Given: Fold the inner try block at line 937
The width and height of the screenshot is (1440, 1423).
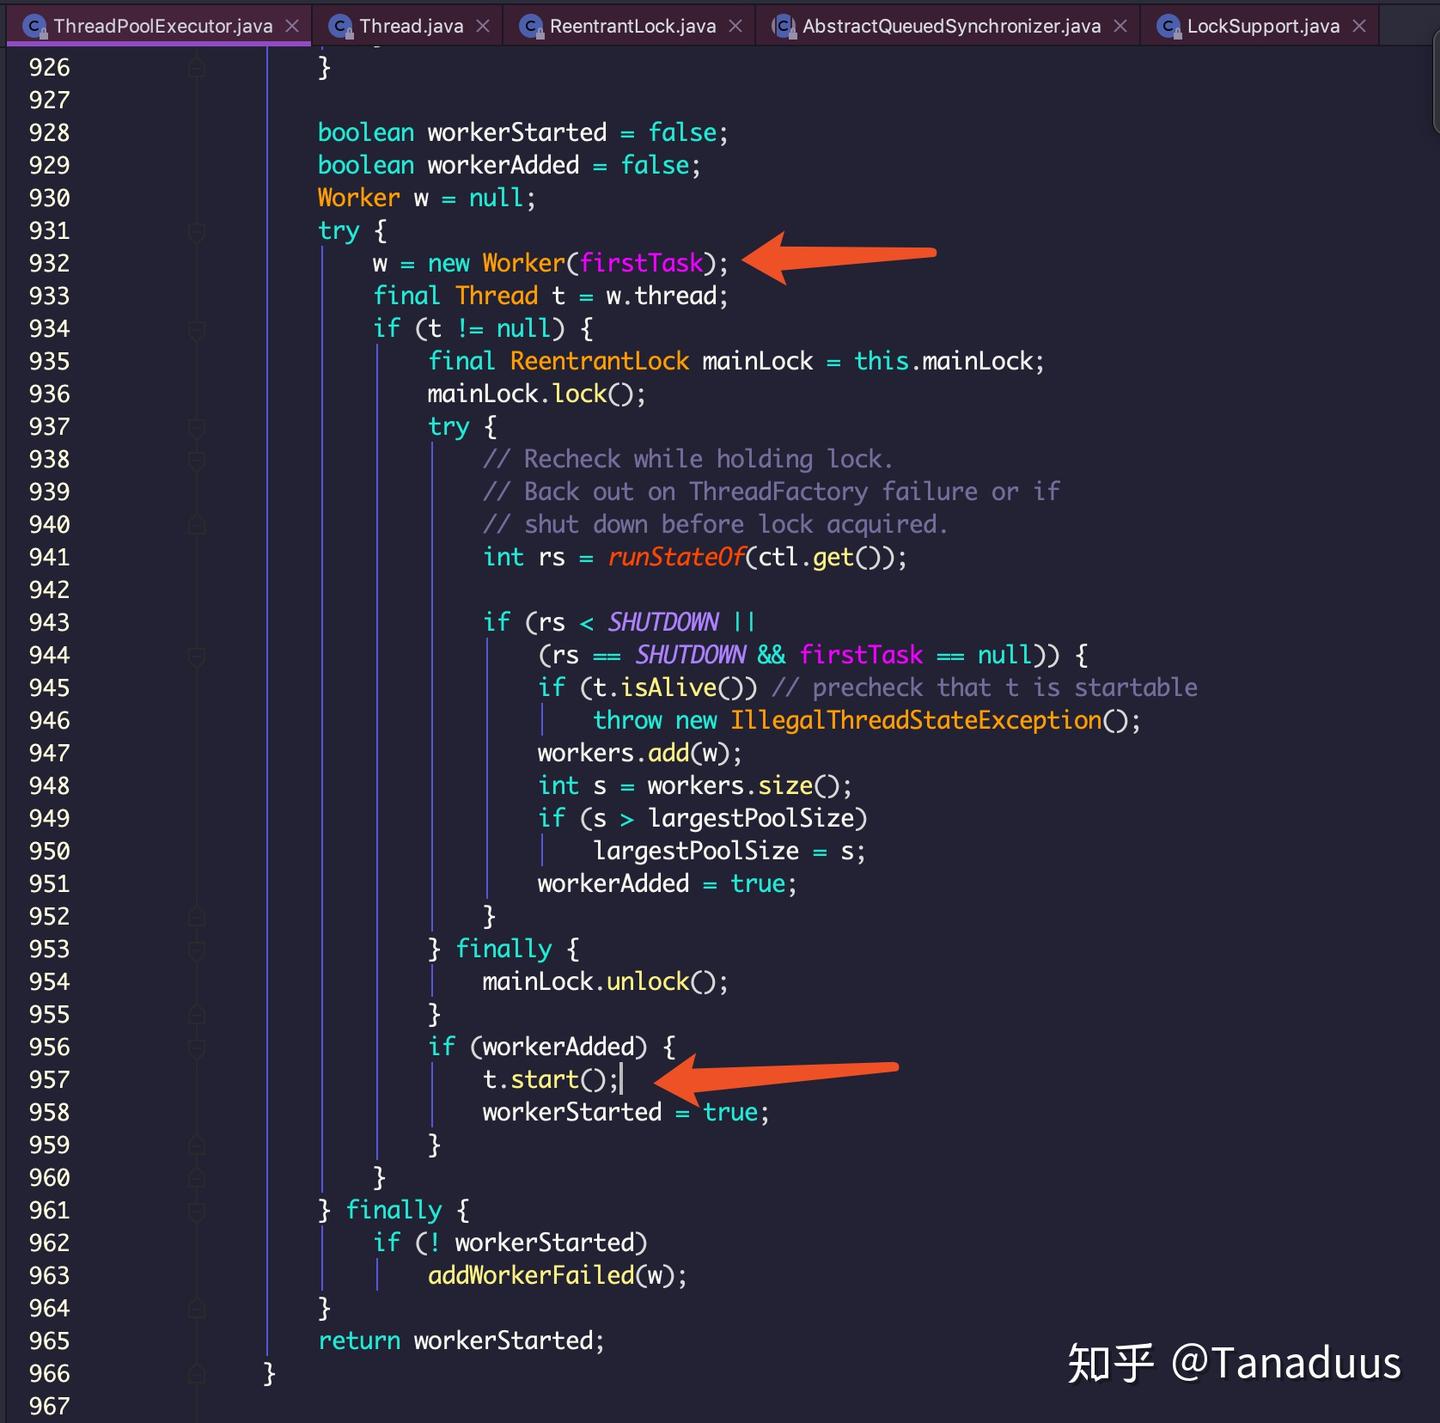Looking at the screenshot, I should coord(197,427).
